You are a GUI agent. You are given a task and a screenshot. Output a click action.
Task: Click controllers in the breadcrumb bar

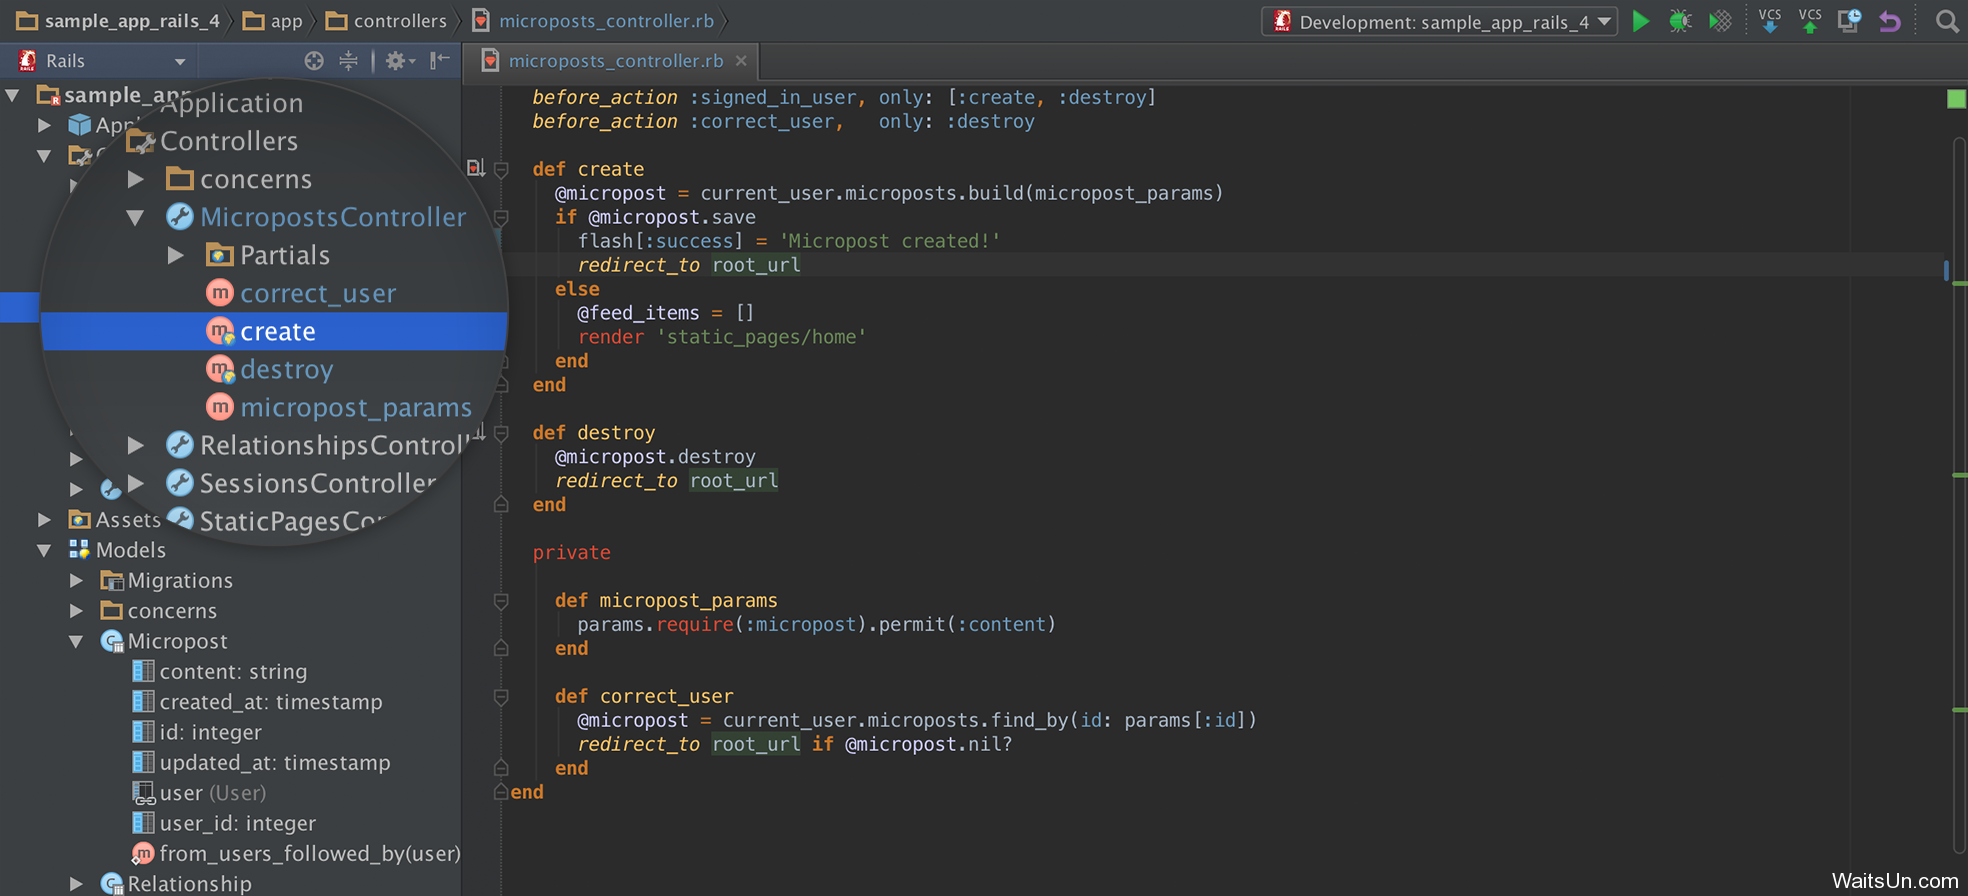pos(399,21)
